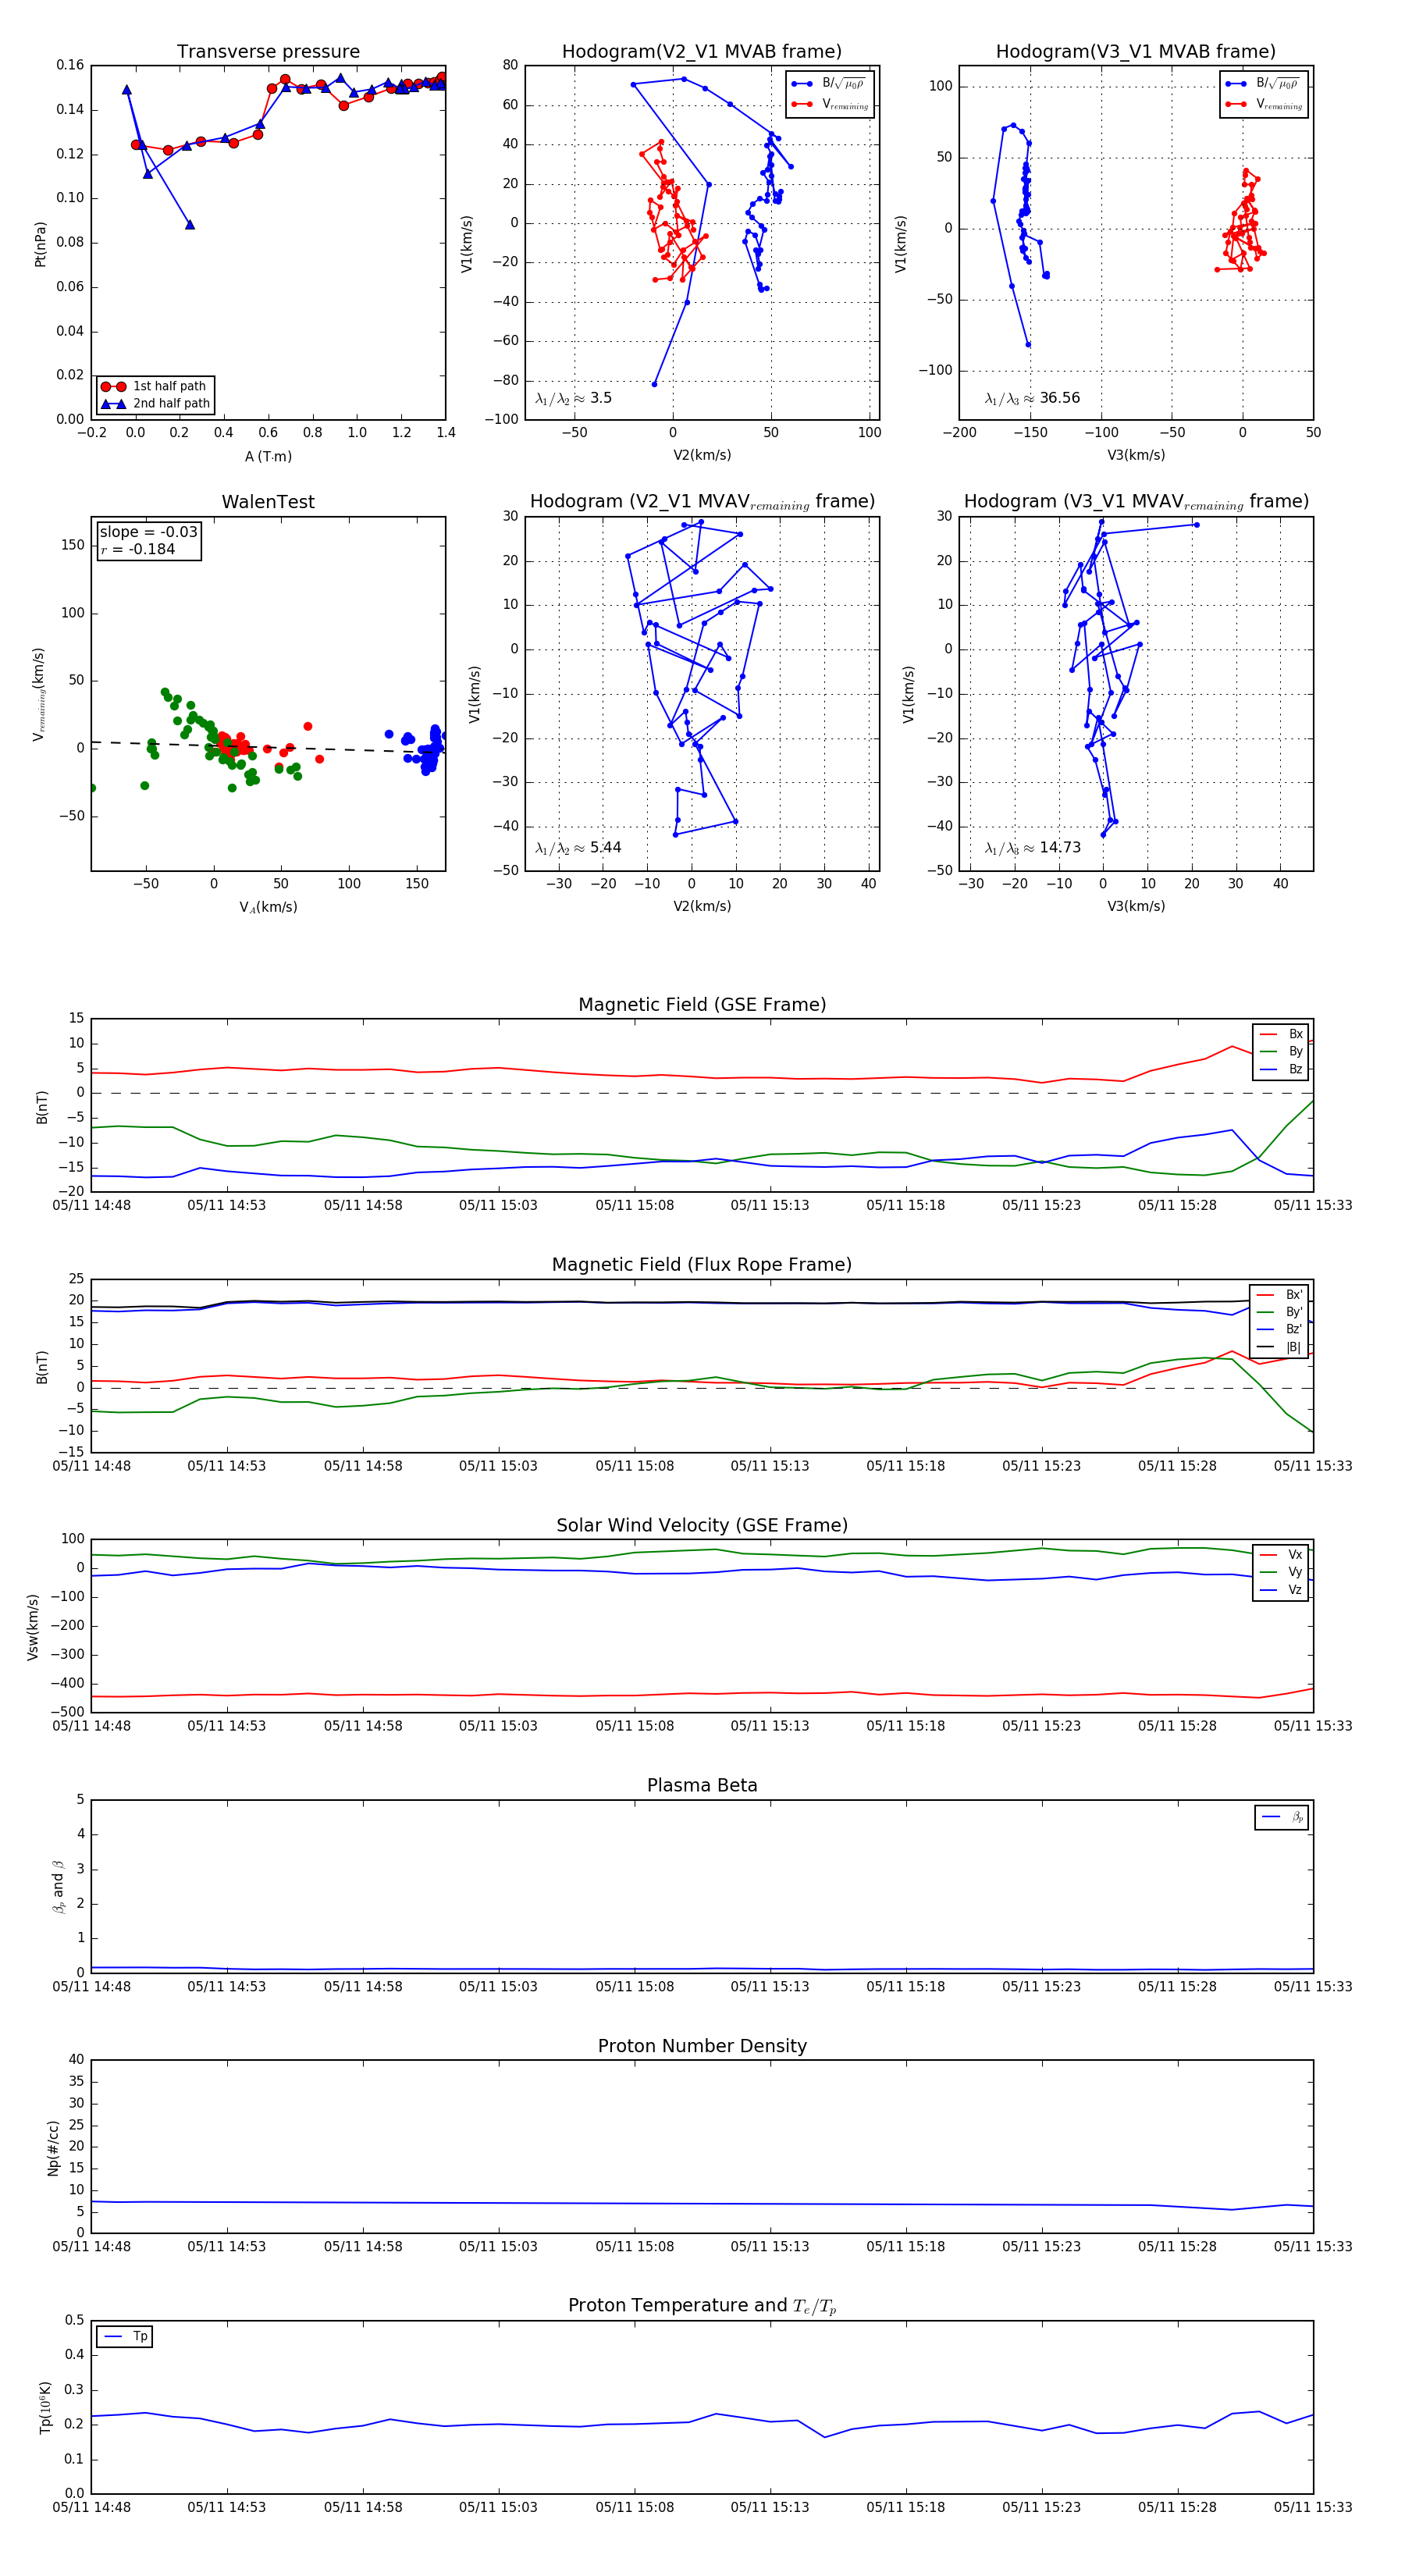Image resolution: width=1405 pixels, height=2576 pixels.
Task: Click 'Pt(nPa)' y-axis label
Action: coord(41,243)
